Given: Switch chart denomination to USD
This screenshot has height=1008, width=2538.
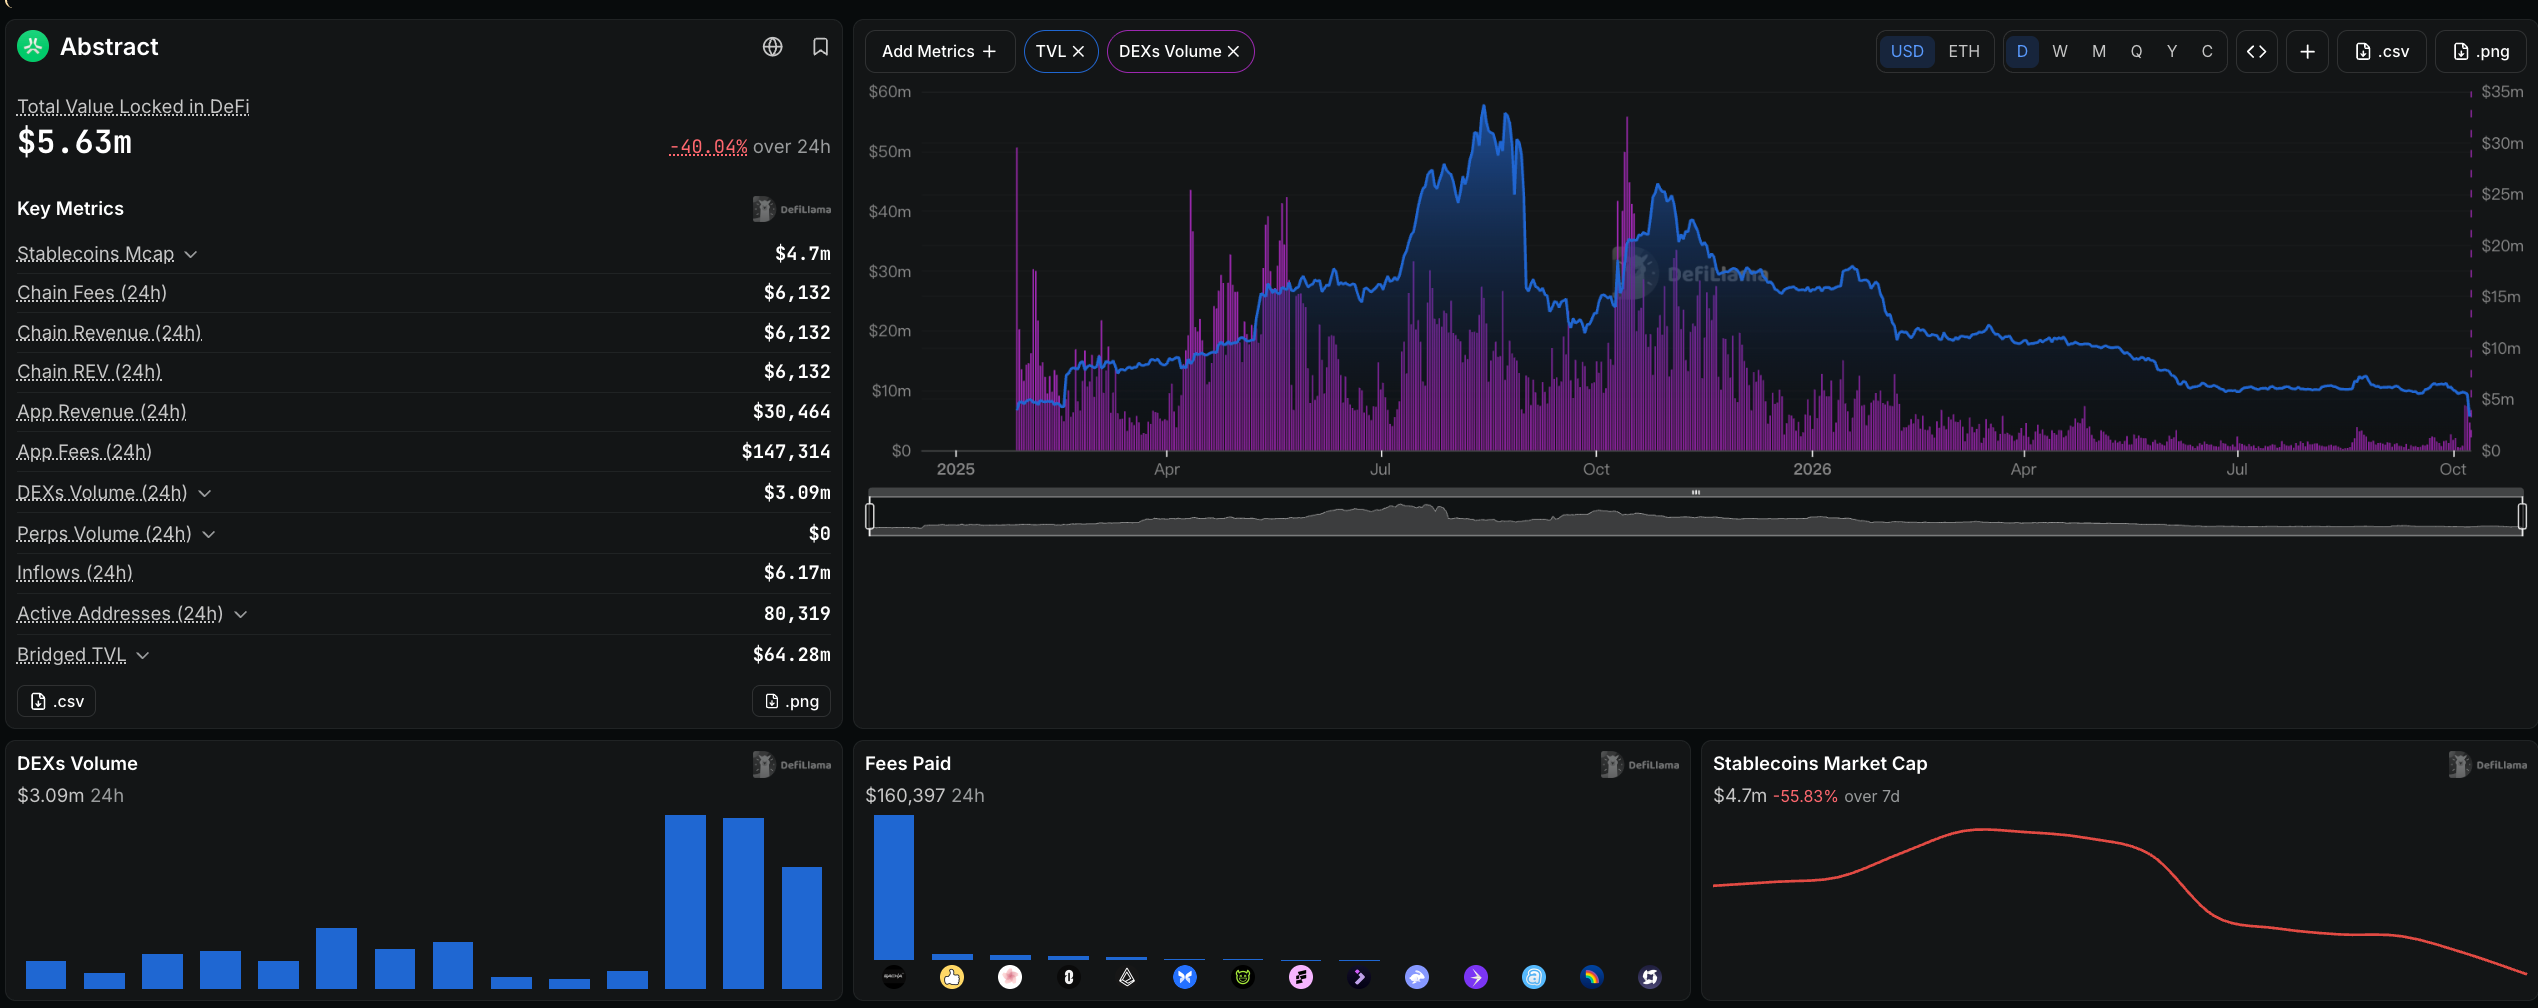Looking at the screenshot, I should 1907,52.
